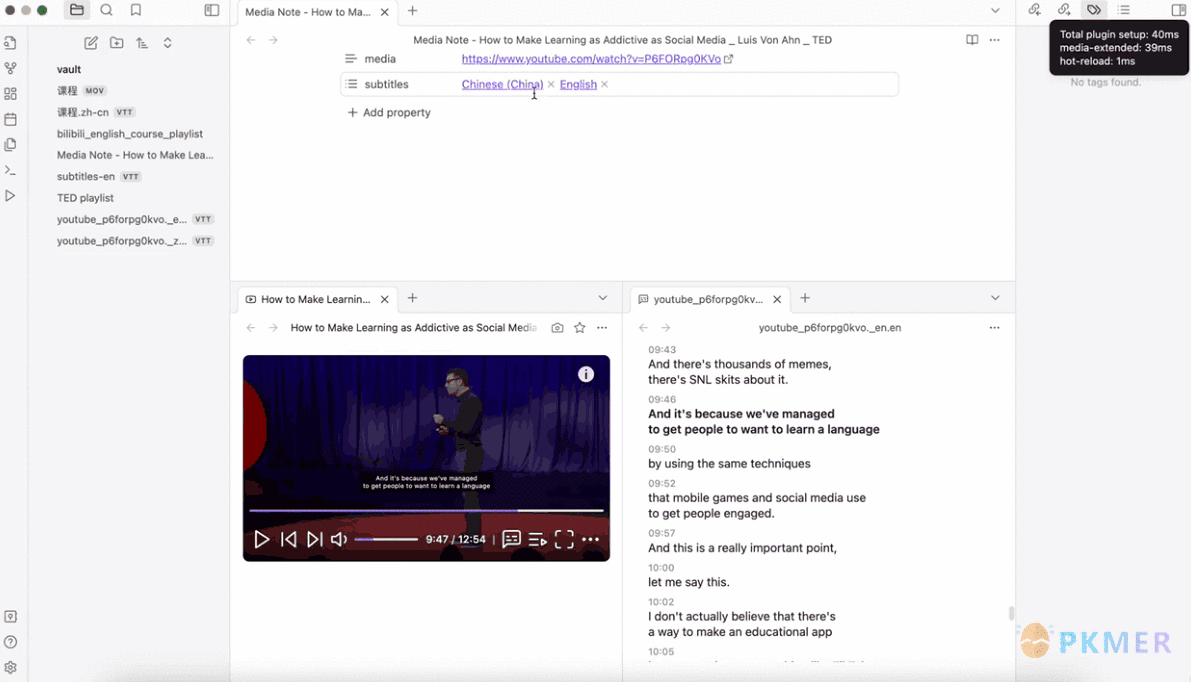Open English subtitles link
Viewport: 1191px width, 682px height.
coord(578,84)
